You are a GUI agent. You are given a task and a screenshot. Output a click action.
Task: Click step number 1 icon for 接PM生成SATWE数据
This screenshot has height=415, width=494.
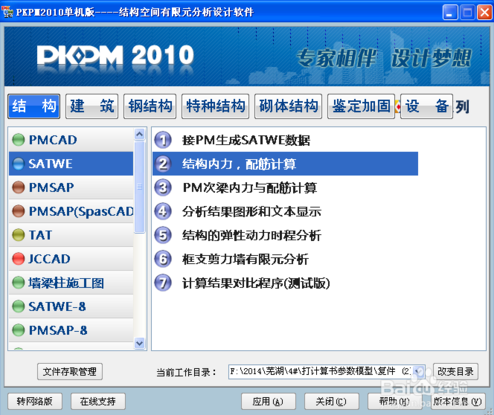[163, 140]
